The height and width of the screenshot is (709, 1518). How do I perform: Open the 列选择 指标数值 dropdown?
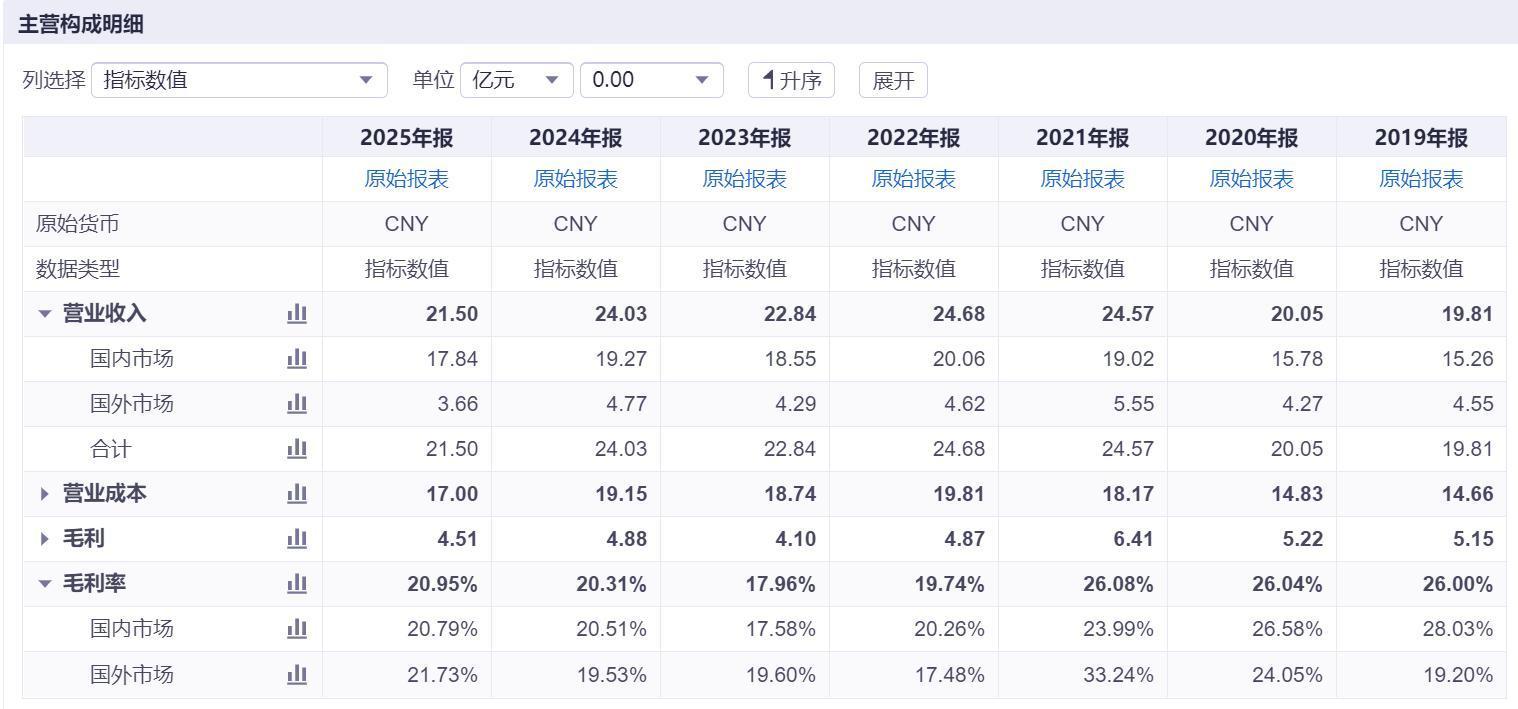[239, 80]
